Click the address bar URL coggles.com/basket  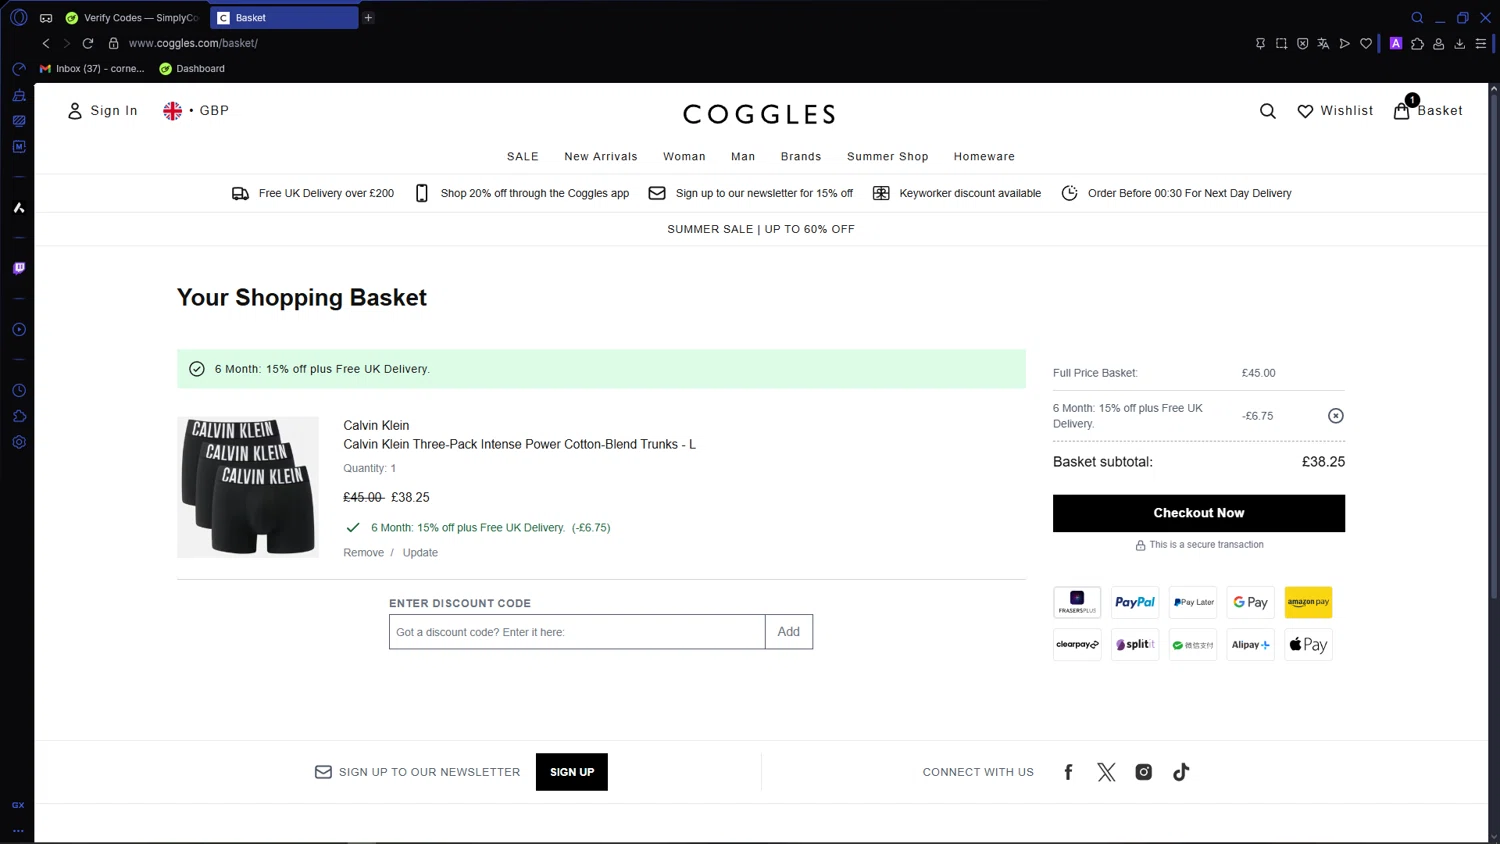193,43
